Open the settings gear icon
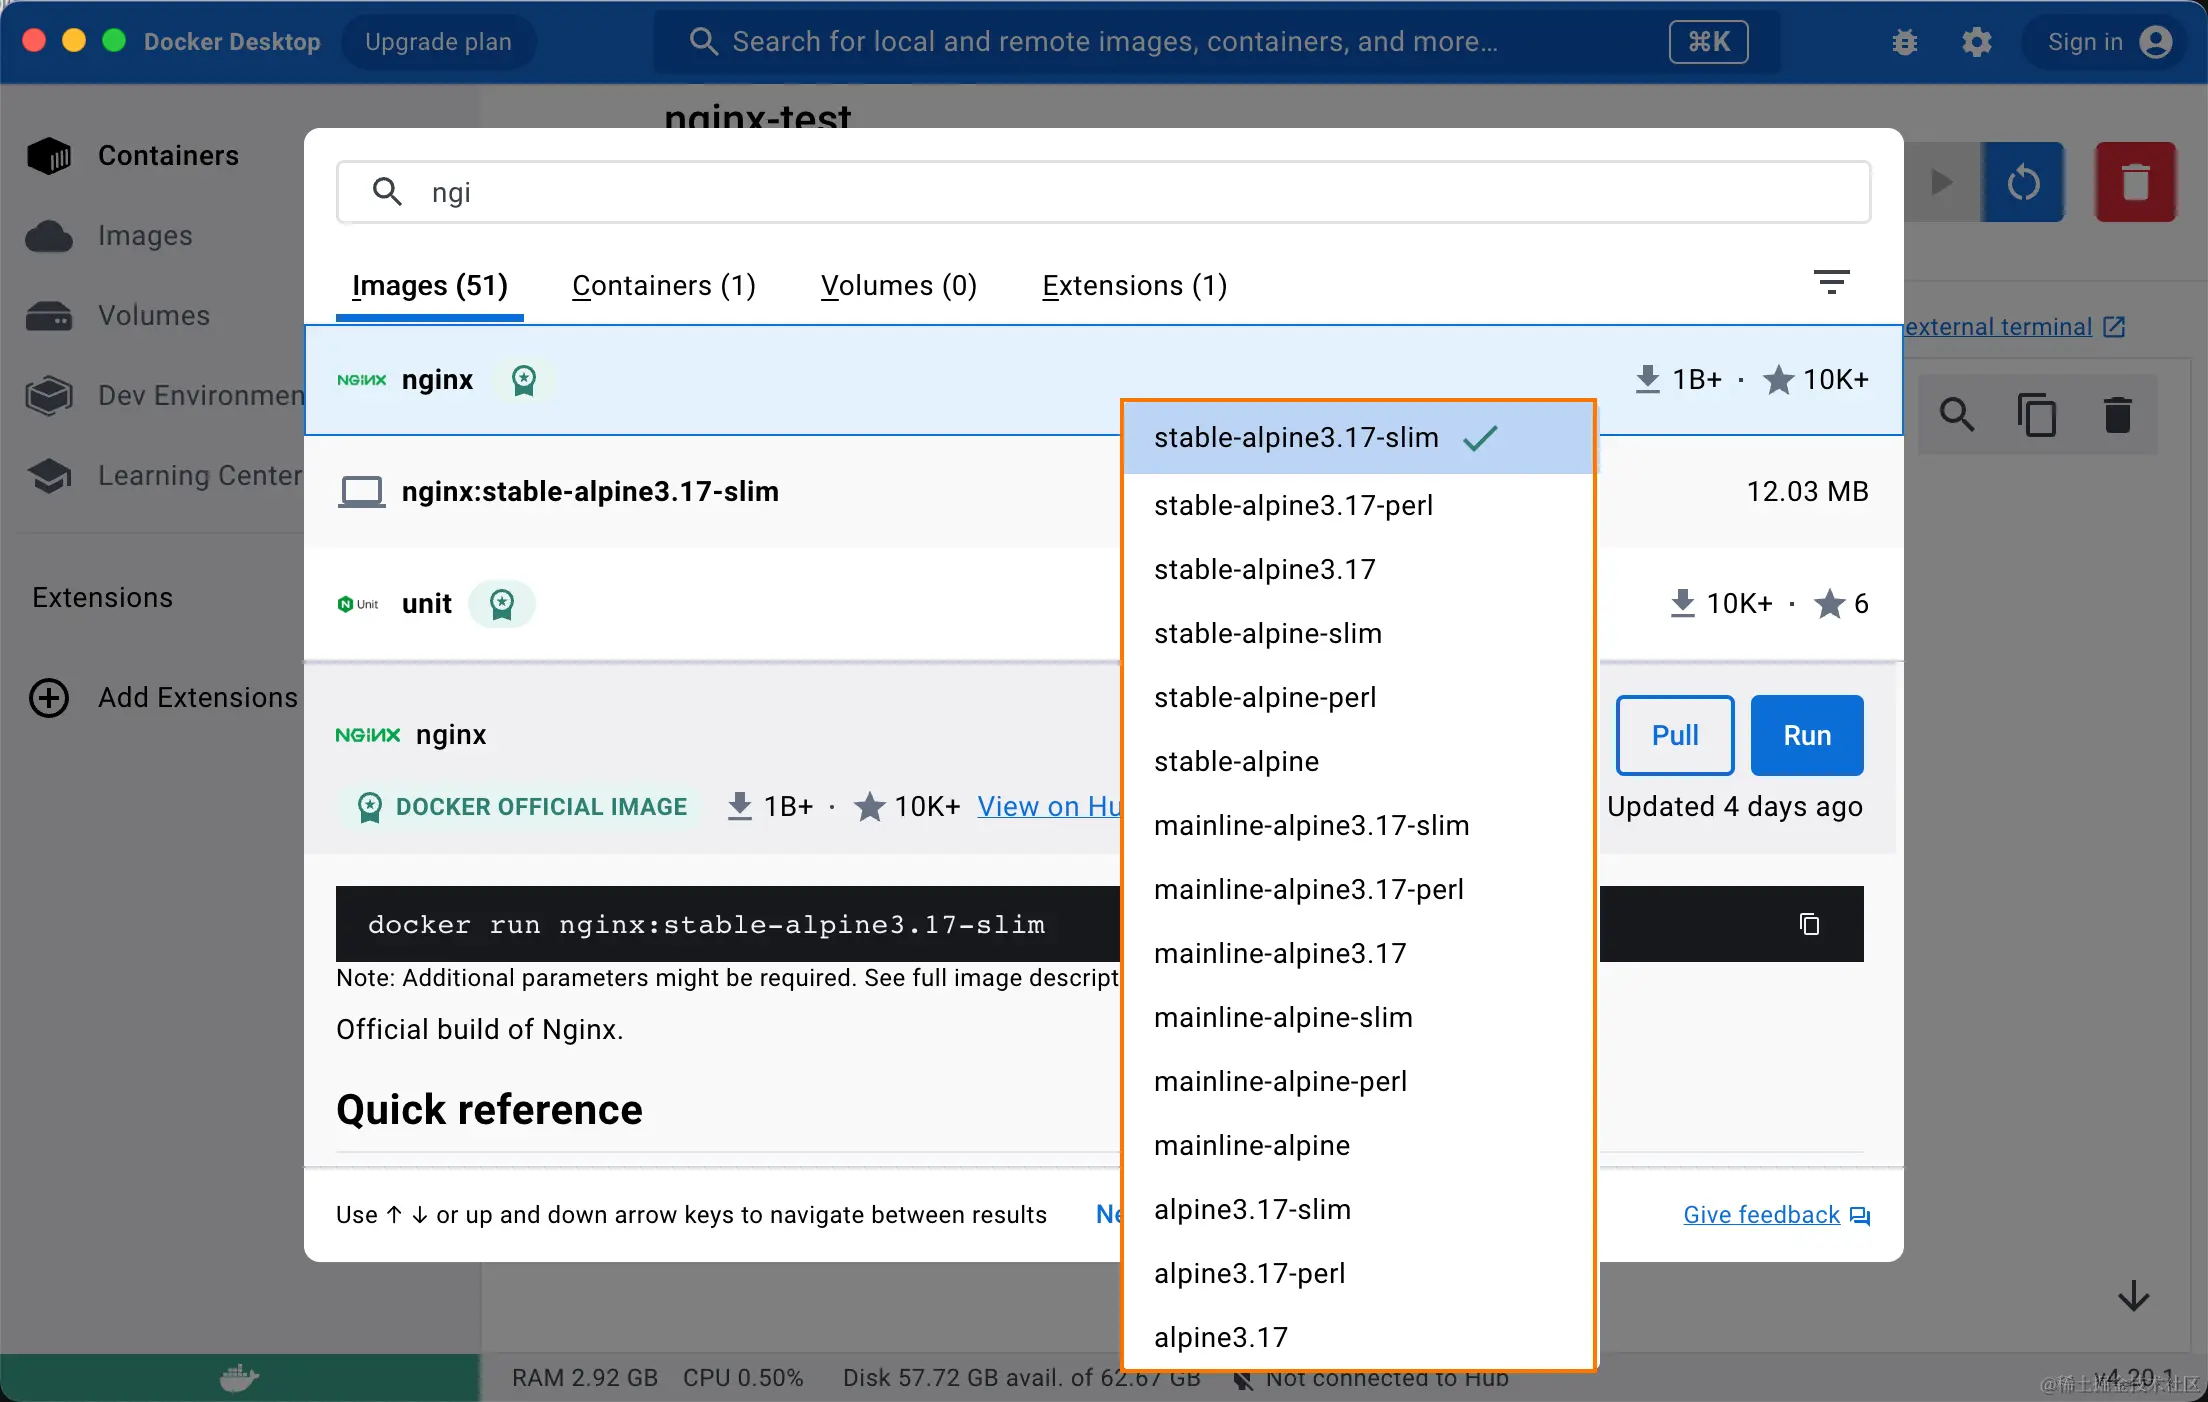Screen dimensions: 2208x1402 point(1976,42)
